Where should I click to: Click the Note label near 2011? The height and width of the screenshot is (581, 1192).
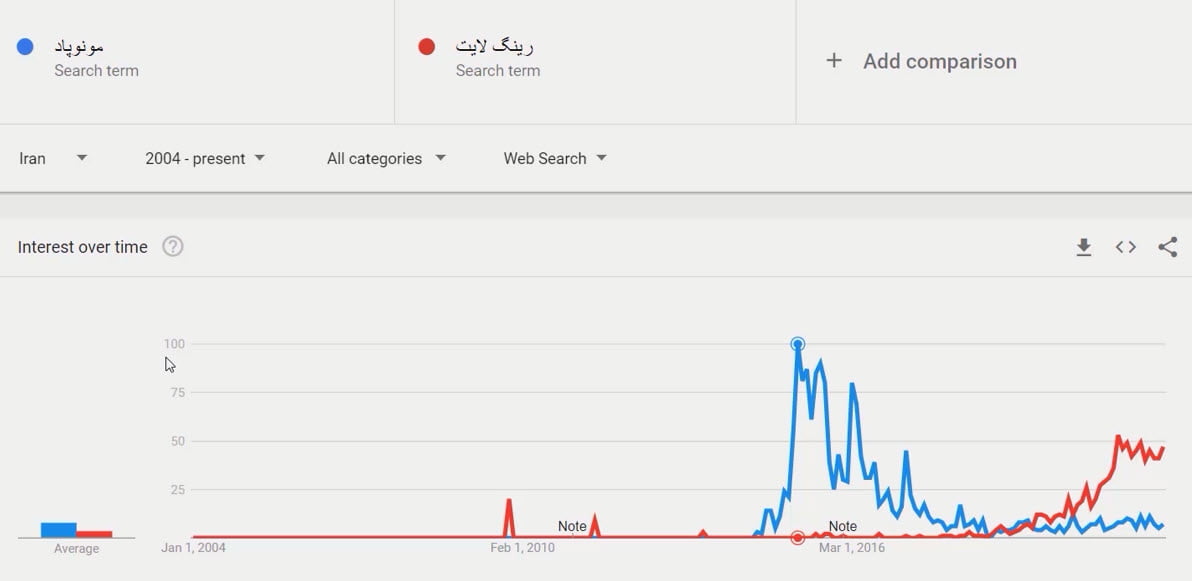[x=572, y=526]
